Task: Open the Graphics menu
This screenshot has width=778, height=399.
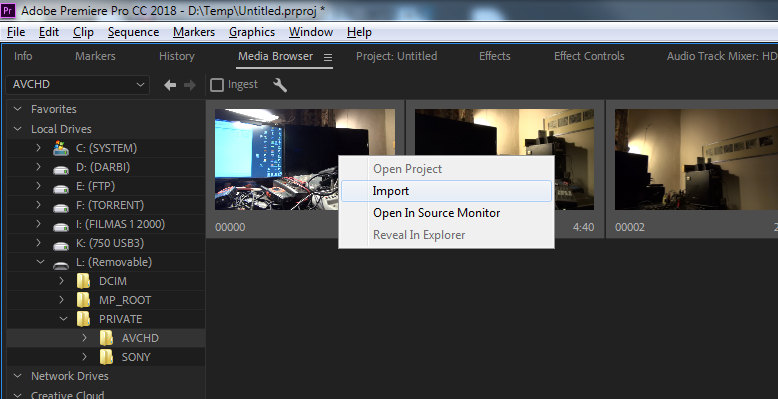Action: [x=252, y=32]
